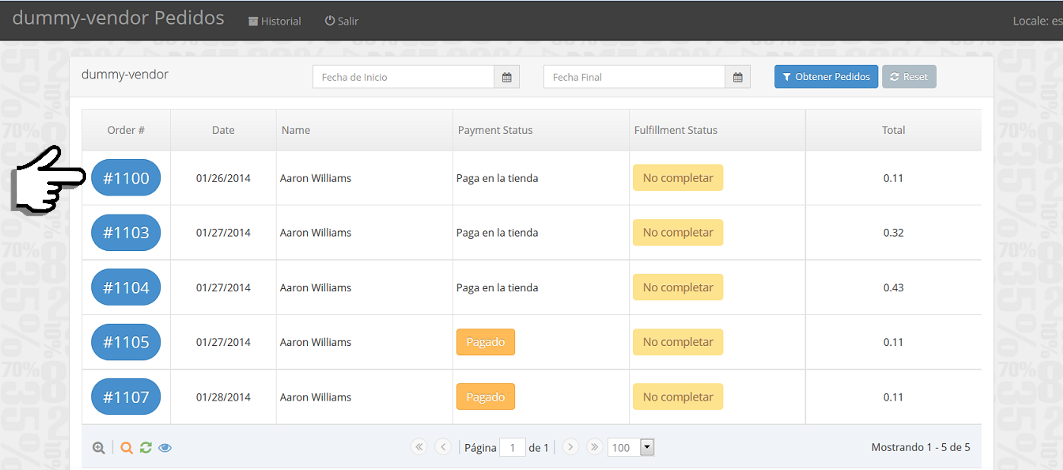Open the Historial menu item
This screenshot has width=1063, height=470.
pyautogui.click(x=275, y=21)
